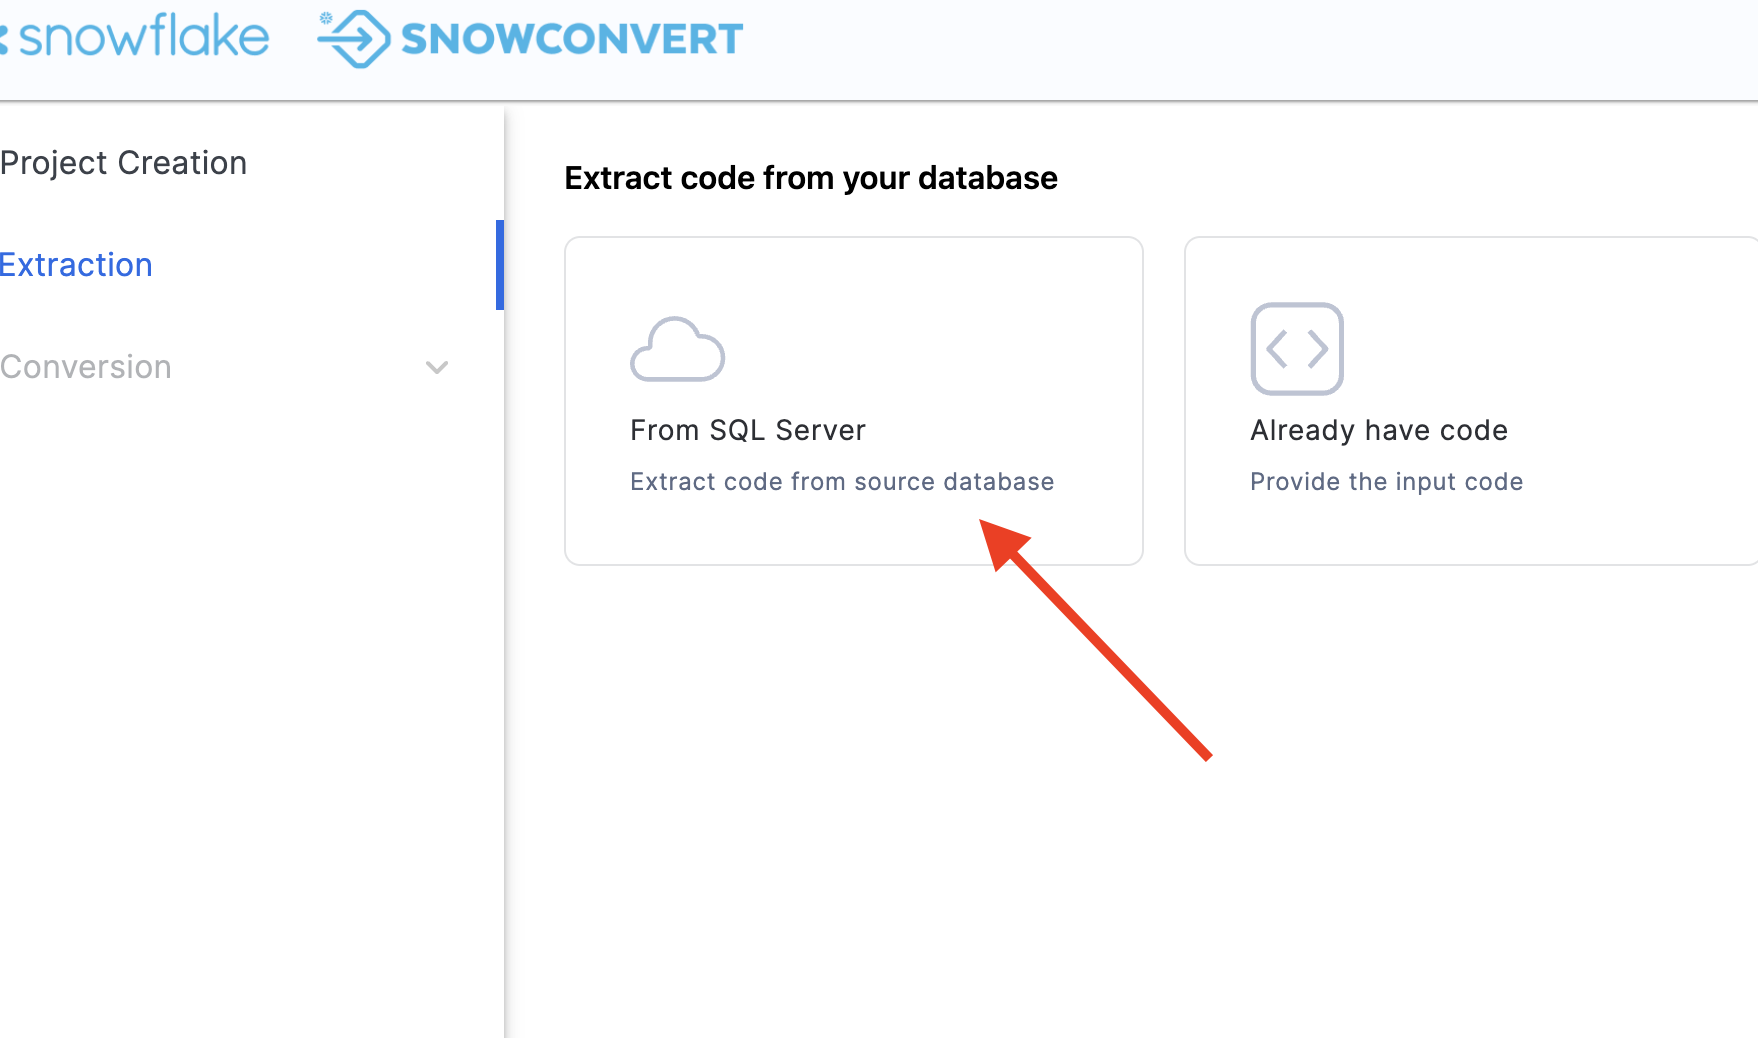Viewport: 1758px width, 1038px height.
Task: Select the highlighted Extraction sidebar entry
Action: 77,264
